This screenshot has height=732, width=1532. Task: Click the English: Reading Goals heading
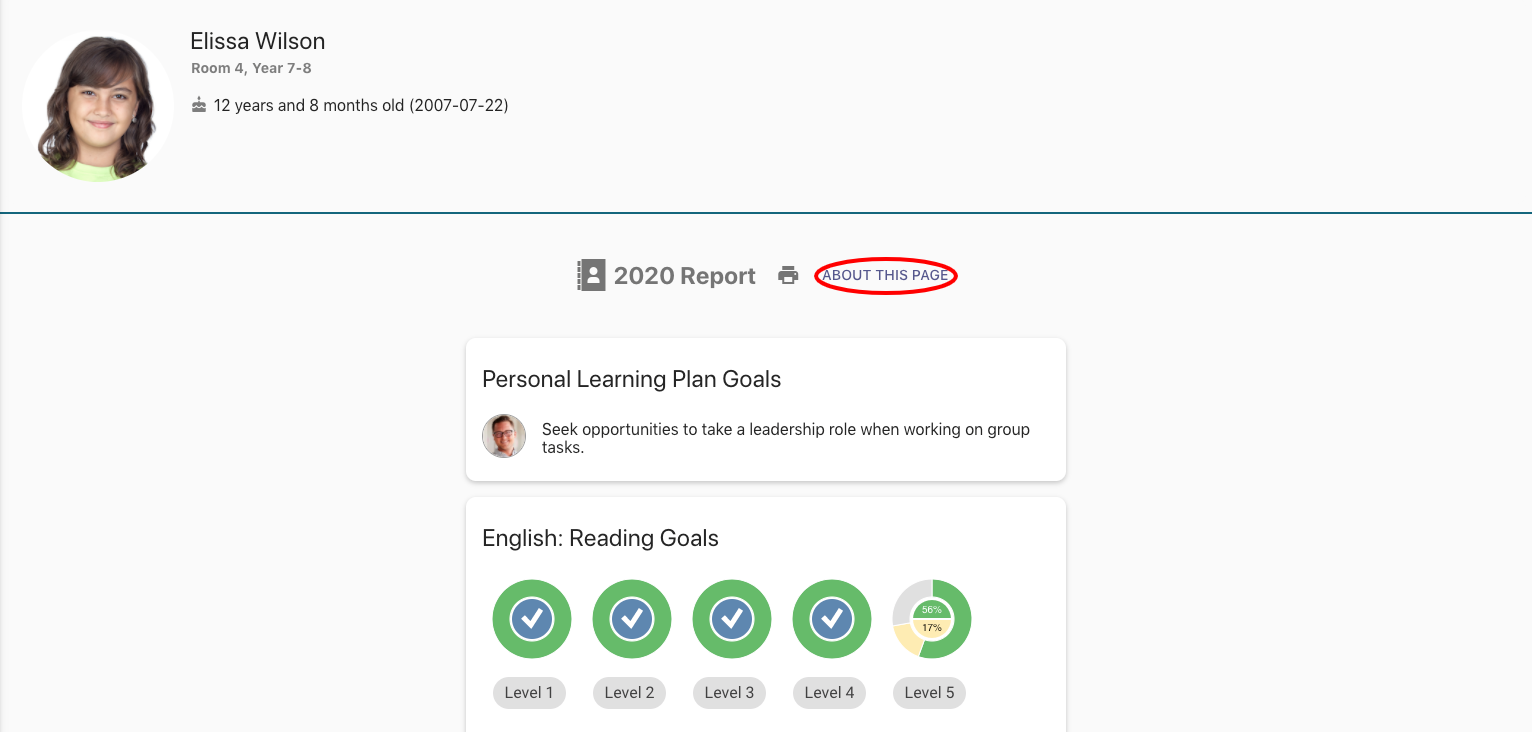600,539
